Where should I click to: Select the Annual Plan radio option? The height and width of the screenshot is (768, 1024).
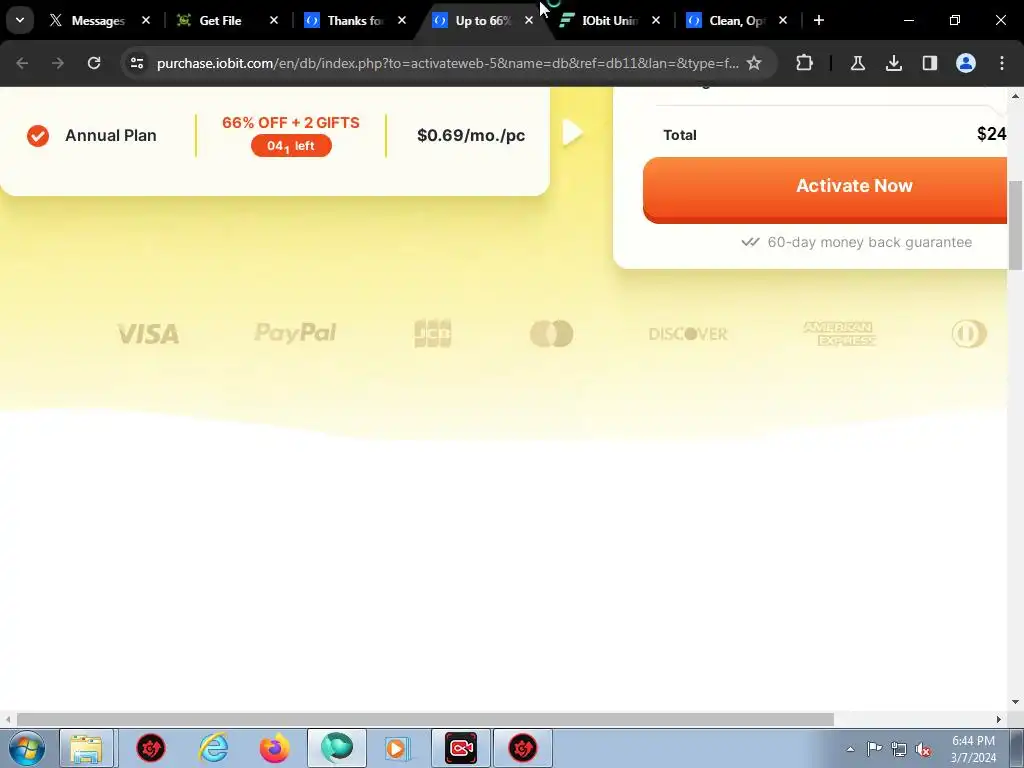38,136
